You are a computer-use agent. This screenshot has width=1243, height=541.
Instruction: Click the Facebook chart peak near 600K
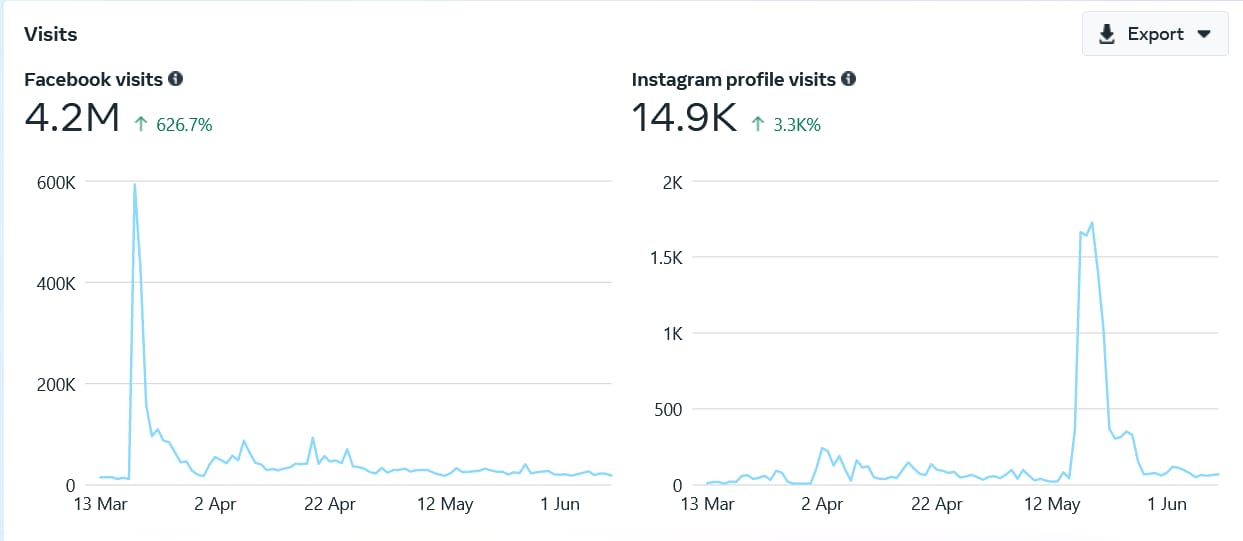[134, 184]
